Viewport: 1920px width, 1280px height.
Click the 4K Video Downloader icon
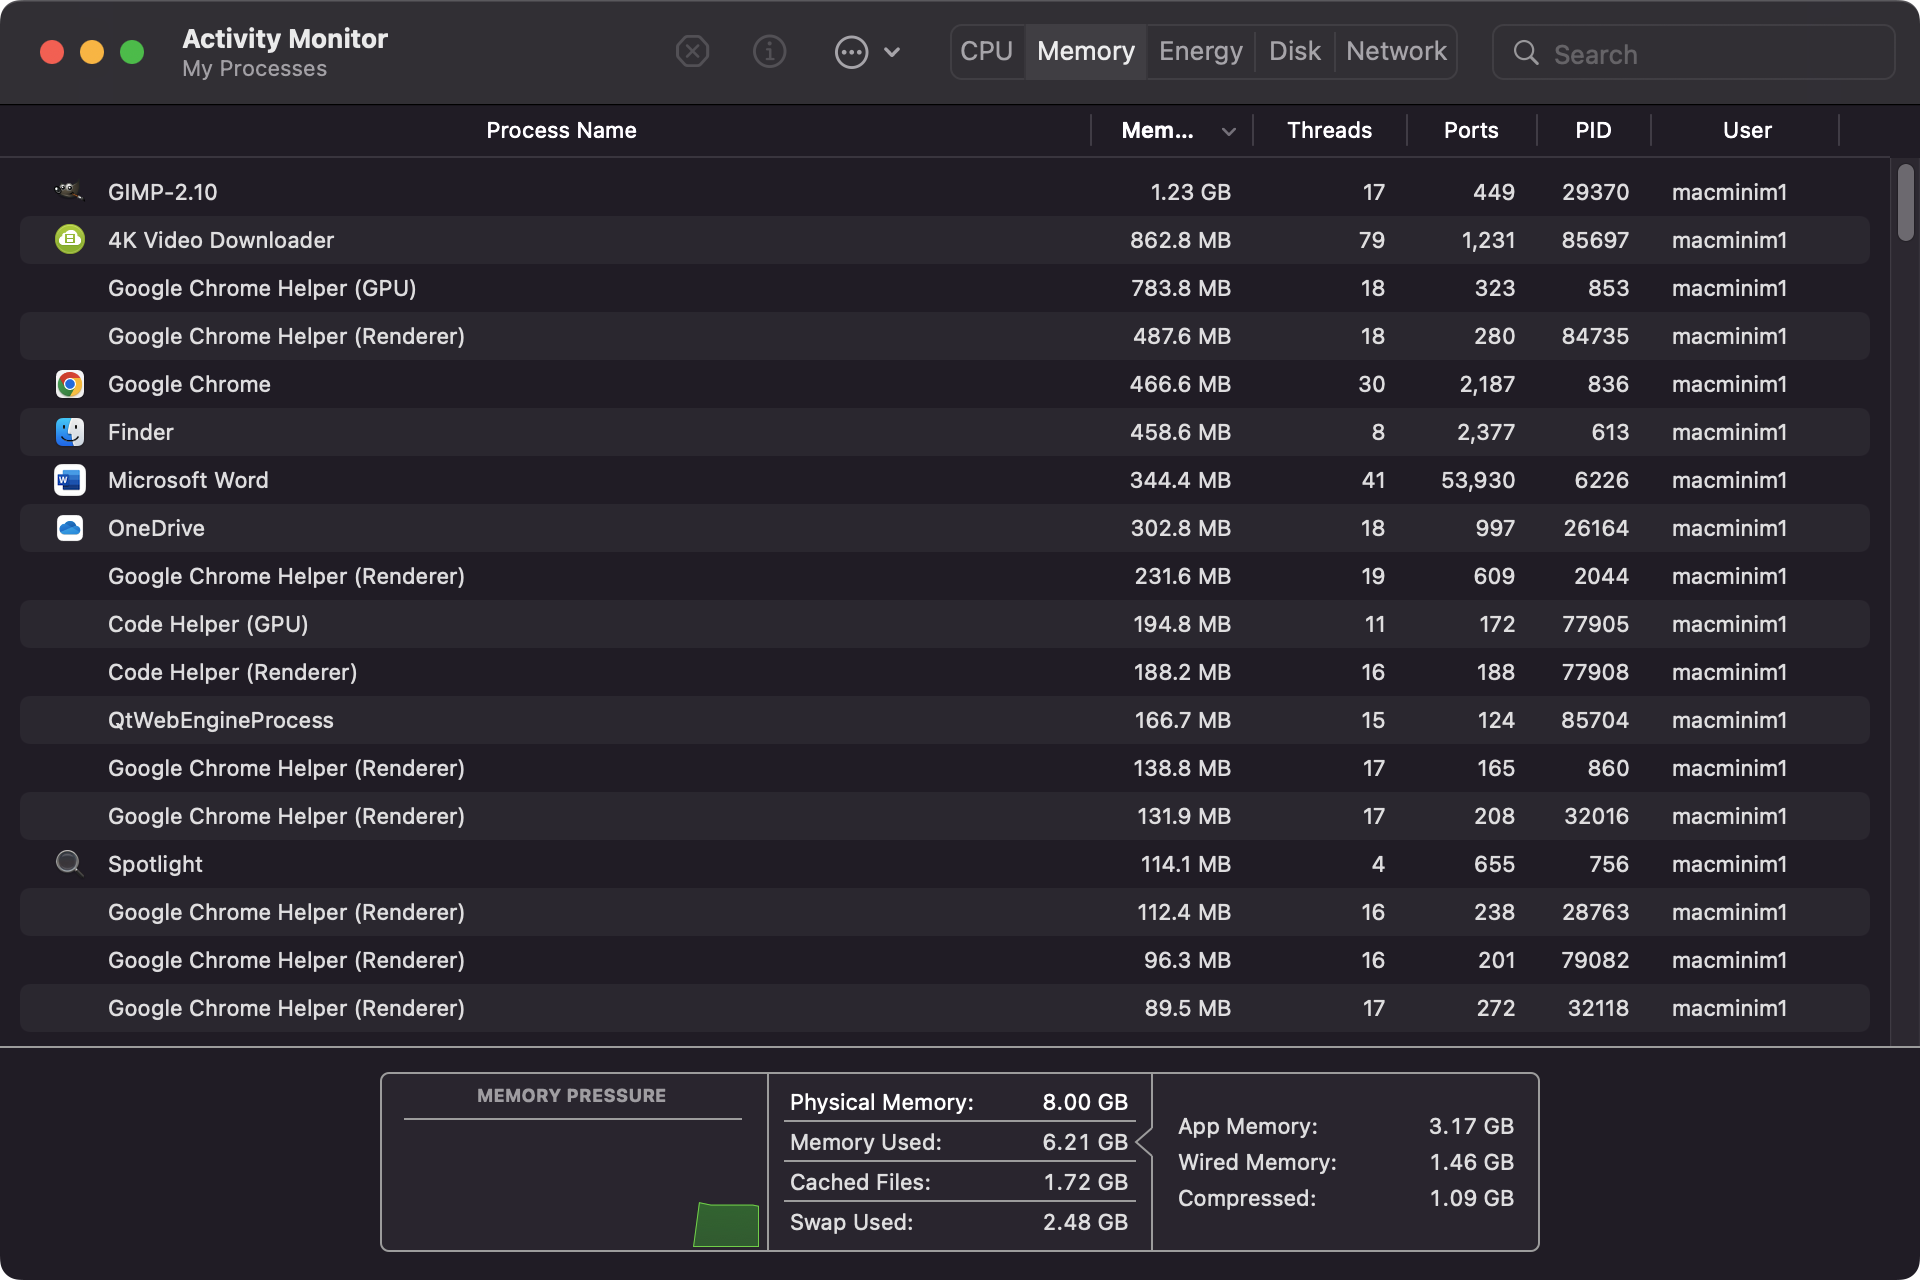click(x=69, y=239)
